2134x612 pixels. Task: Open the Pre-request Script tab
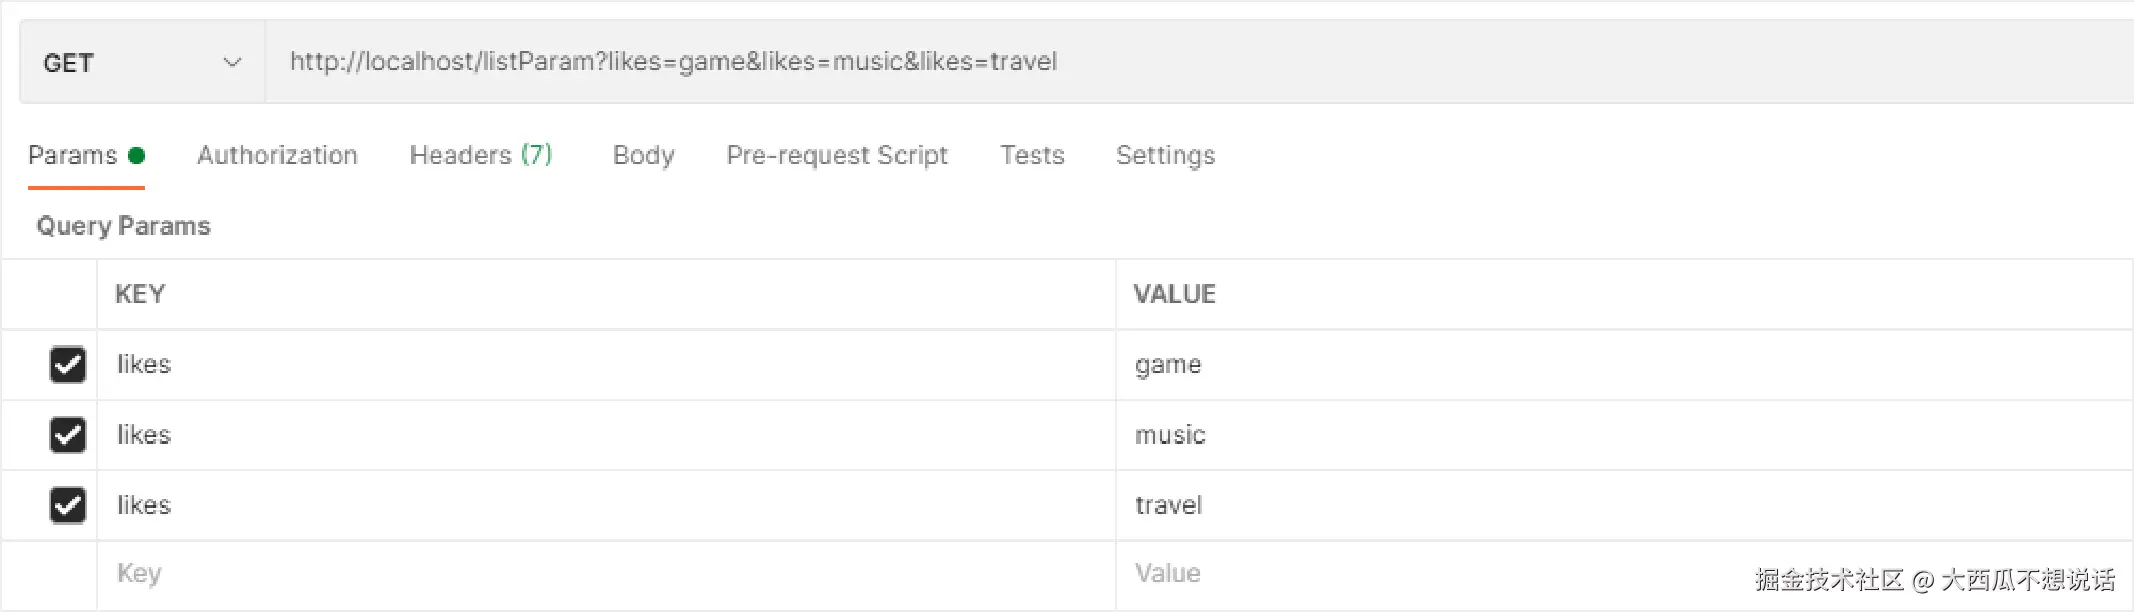pos(836,156)
